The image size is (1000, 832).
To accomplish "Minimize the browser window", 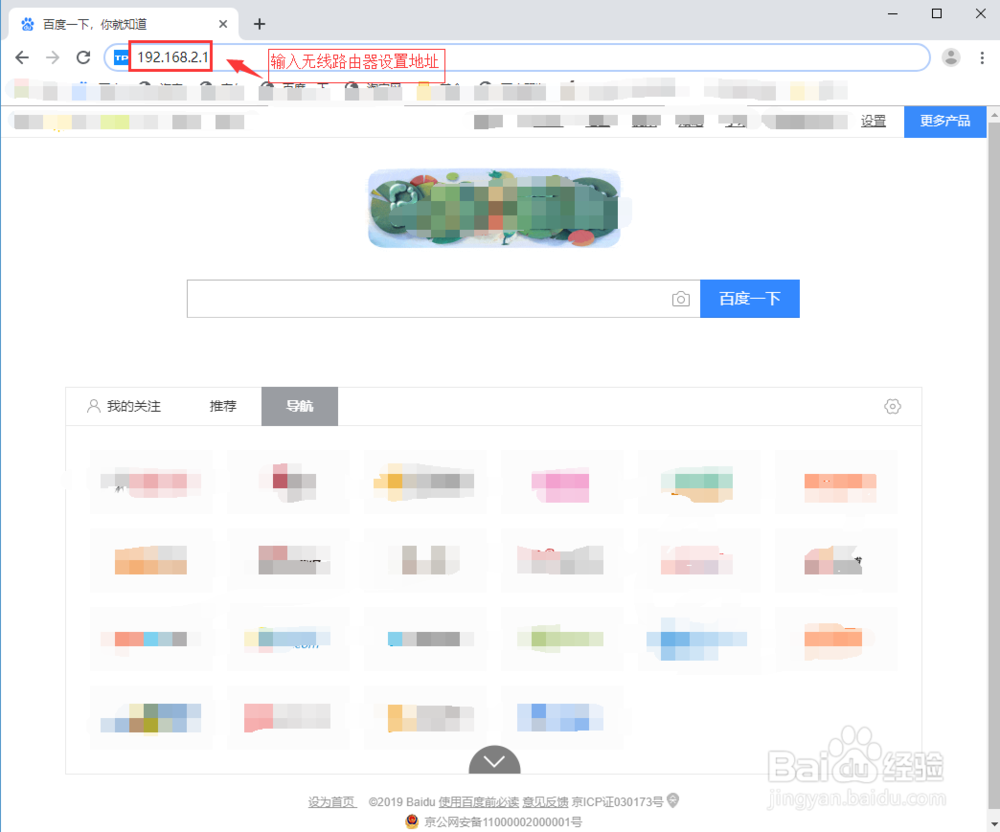I will pyautogui.click(x=893, y=13).
